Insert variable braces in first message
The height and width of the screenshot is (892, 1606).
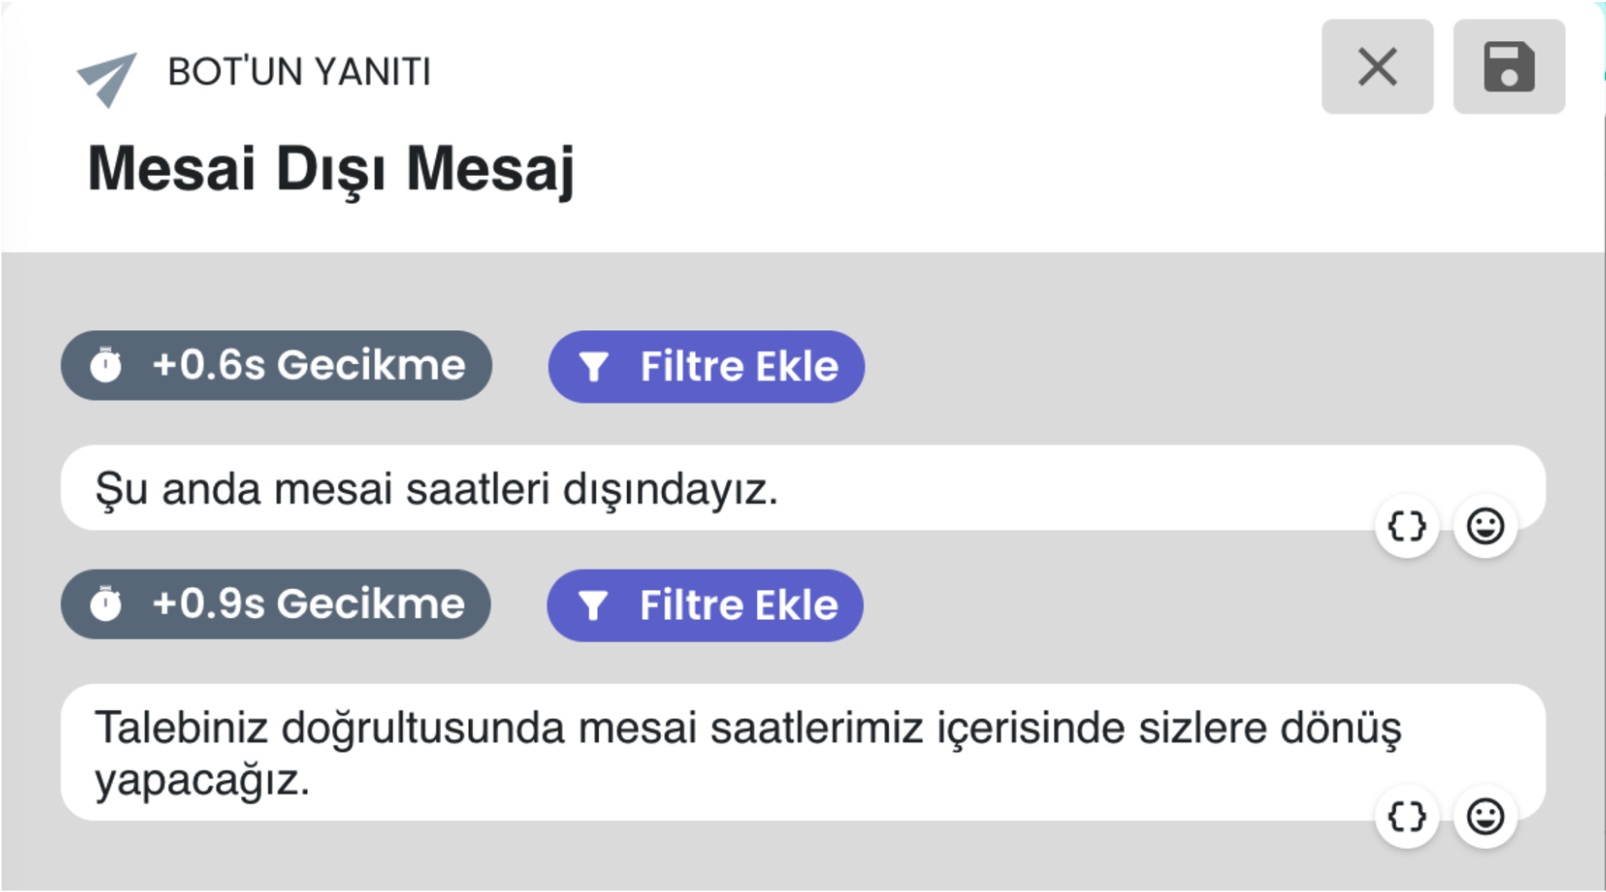(x=1407, y=526)
